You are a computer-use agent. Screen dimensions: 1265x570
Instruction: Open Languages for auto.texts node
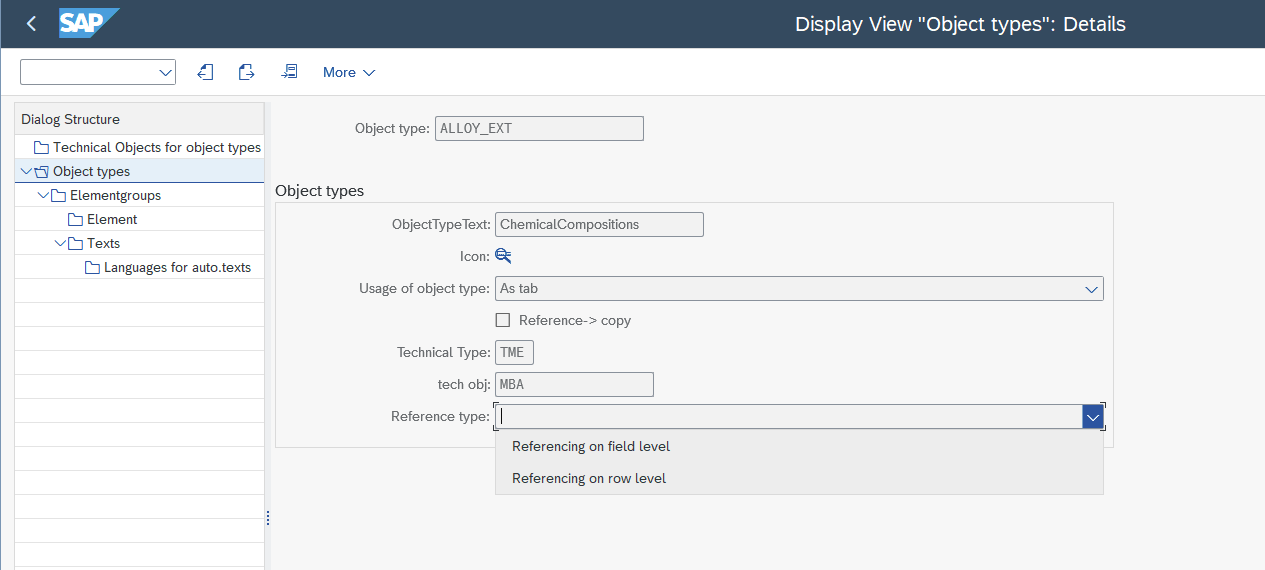pyautogui.click(x=177, y=267)
